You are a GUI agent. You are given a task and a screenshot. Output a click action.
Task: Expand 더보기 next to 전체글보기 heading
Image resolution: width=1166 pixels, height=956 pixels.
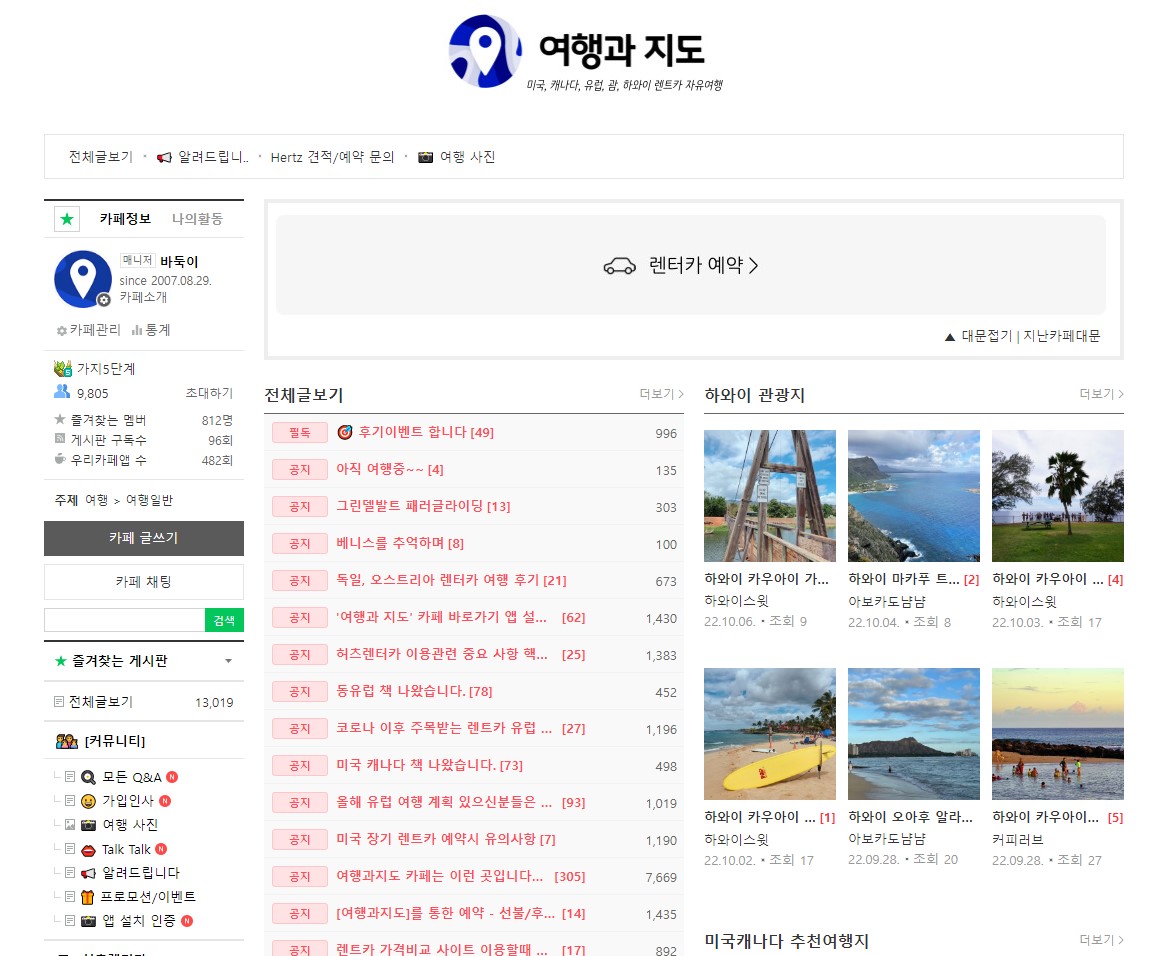point(661,394)
